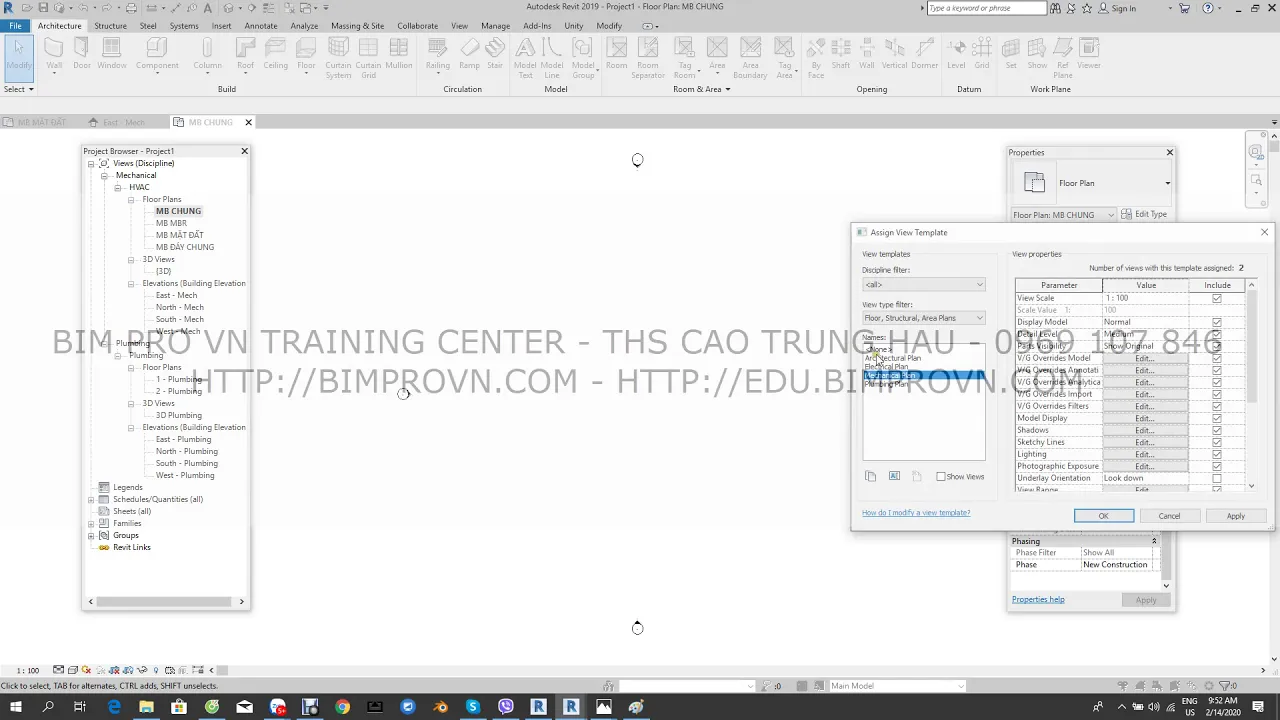Select the Ramp tool
The image size is (1280, 720).
coord(469,54)
